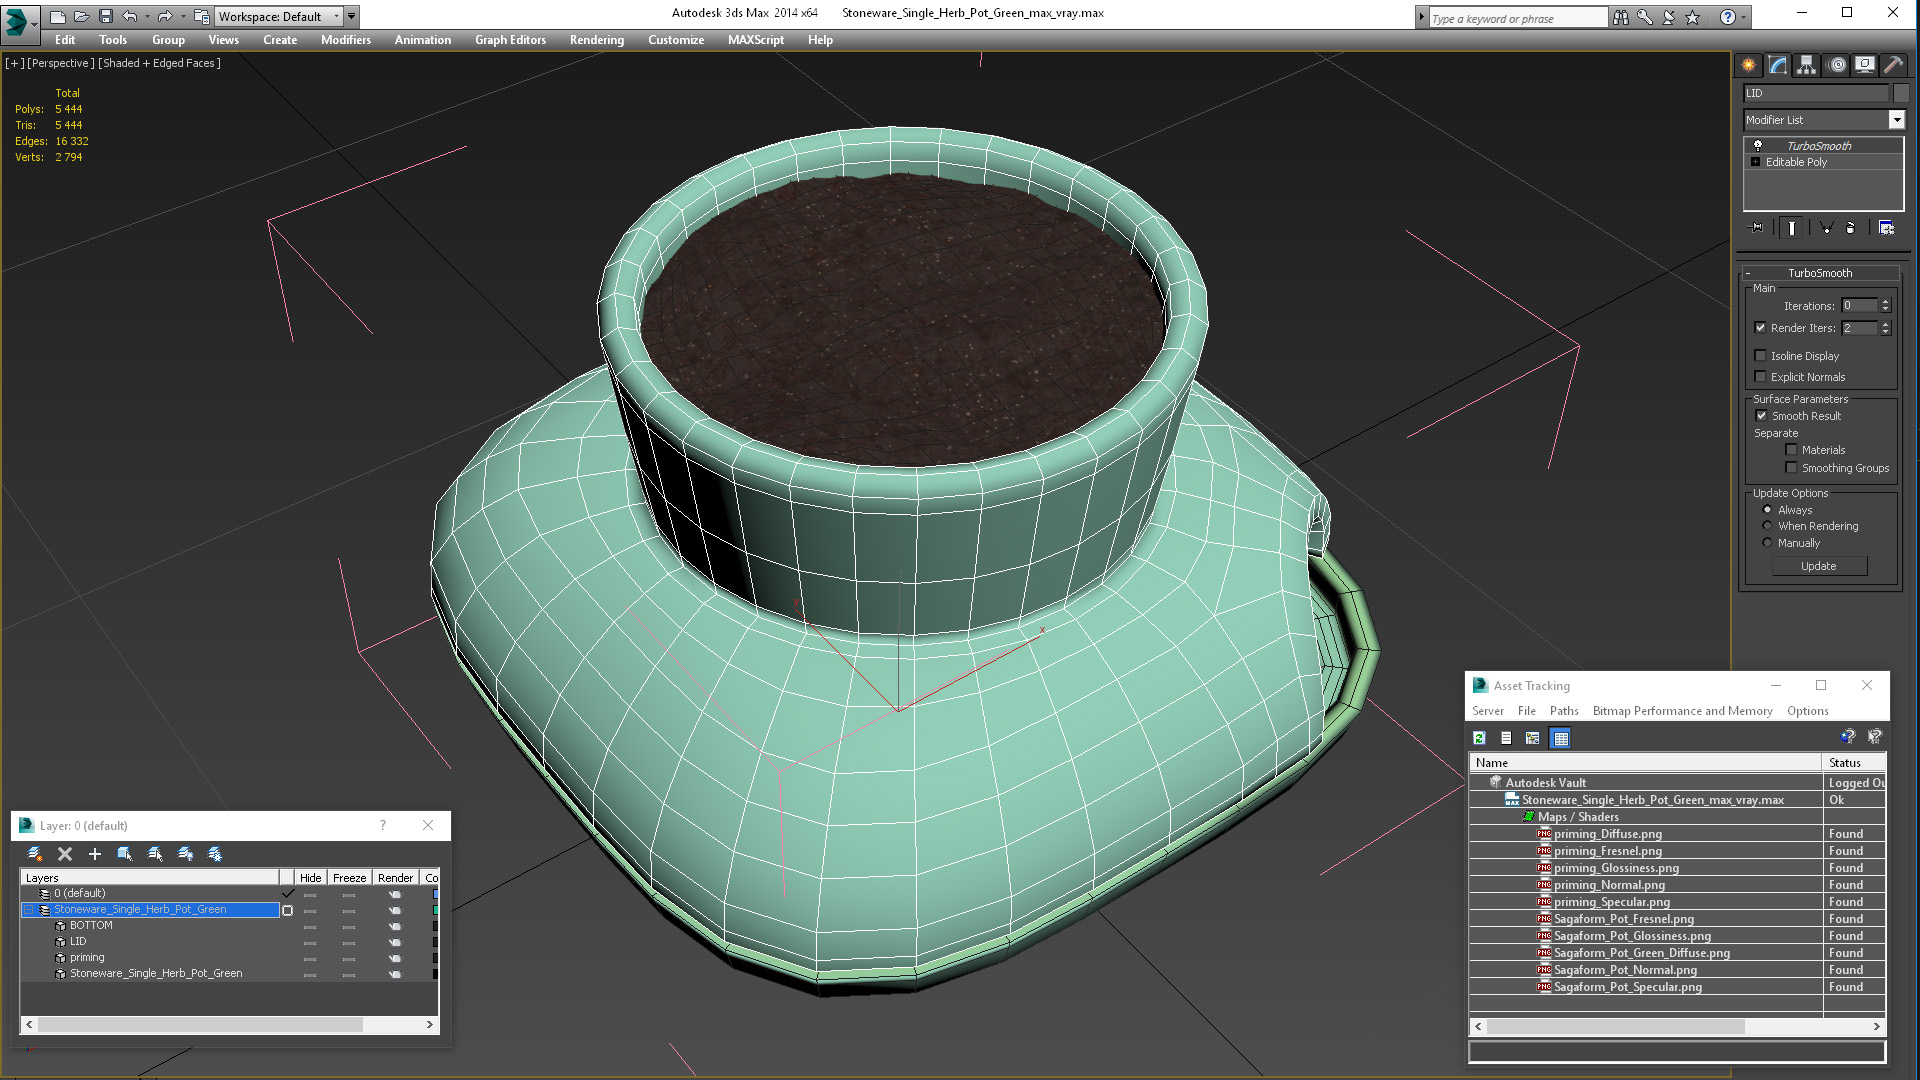The image size is (1920, 1080).
Task: Increase Iterations spinner value
Action: pos(1885,302)
